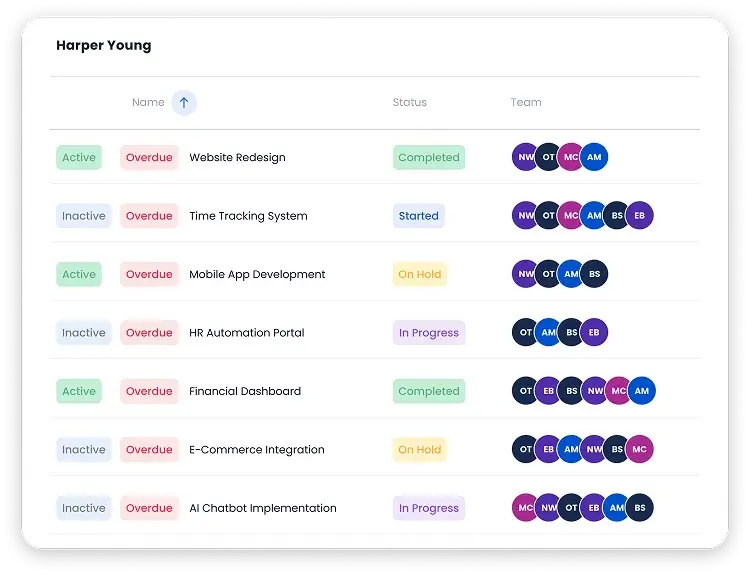Click the BS avatar in Time Tracking System row
This screenshot has height=575, width=750.
pyautogui.click(x=617, y=215)
